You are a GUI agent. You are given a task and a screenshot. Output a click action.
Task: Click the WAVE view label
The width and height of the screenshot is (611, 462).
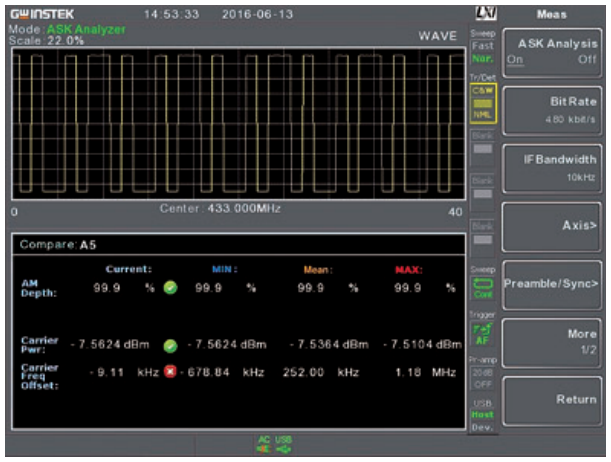pyautogui.click(x=438, y=36)
